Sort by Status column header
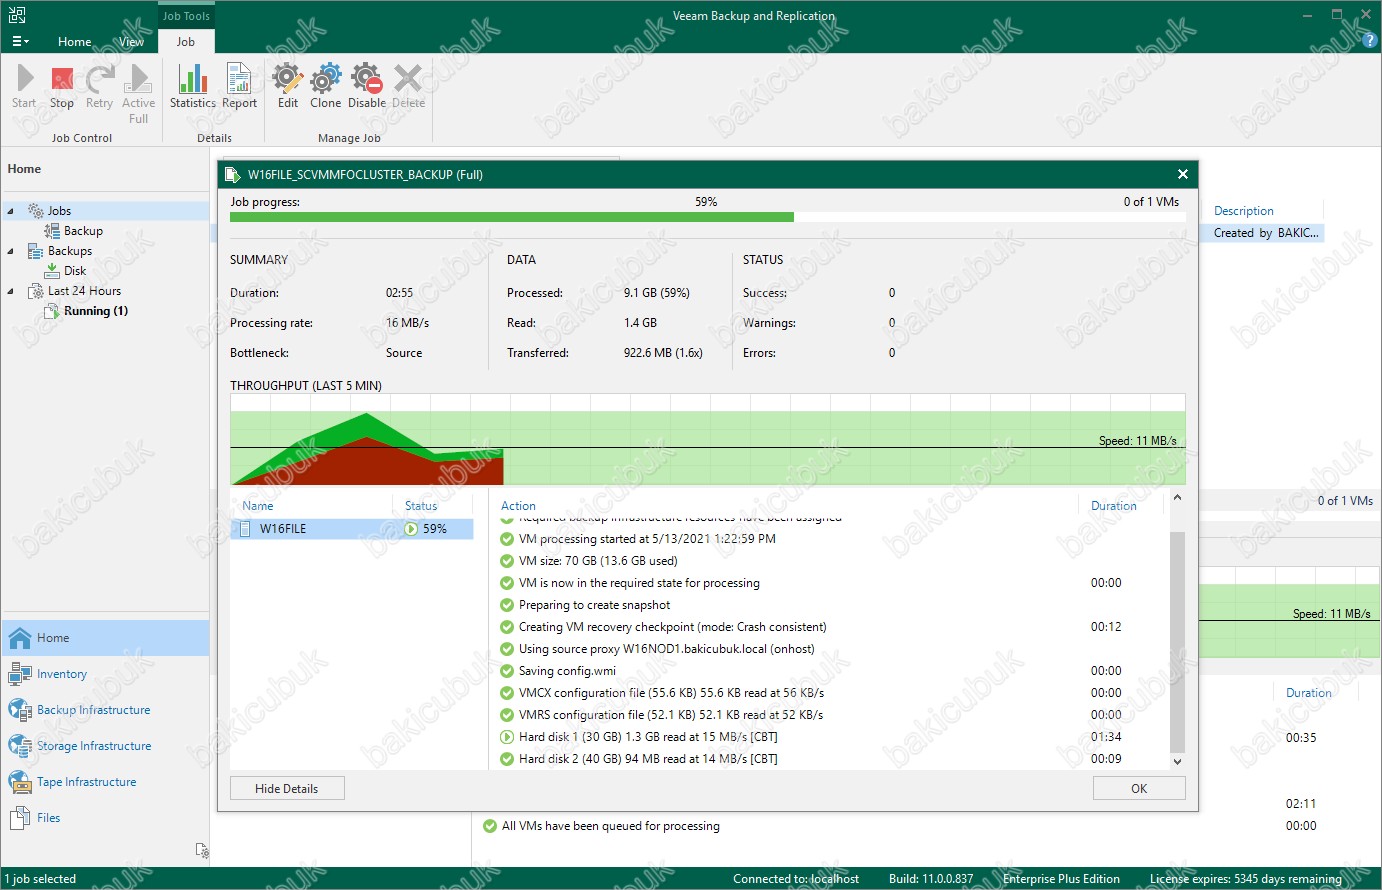The width and height of the screenshot is (1382, 890). pos(421,506)
